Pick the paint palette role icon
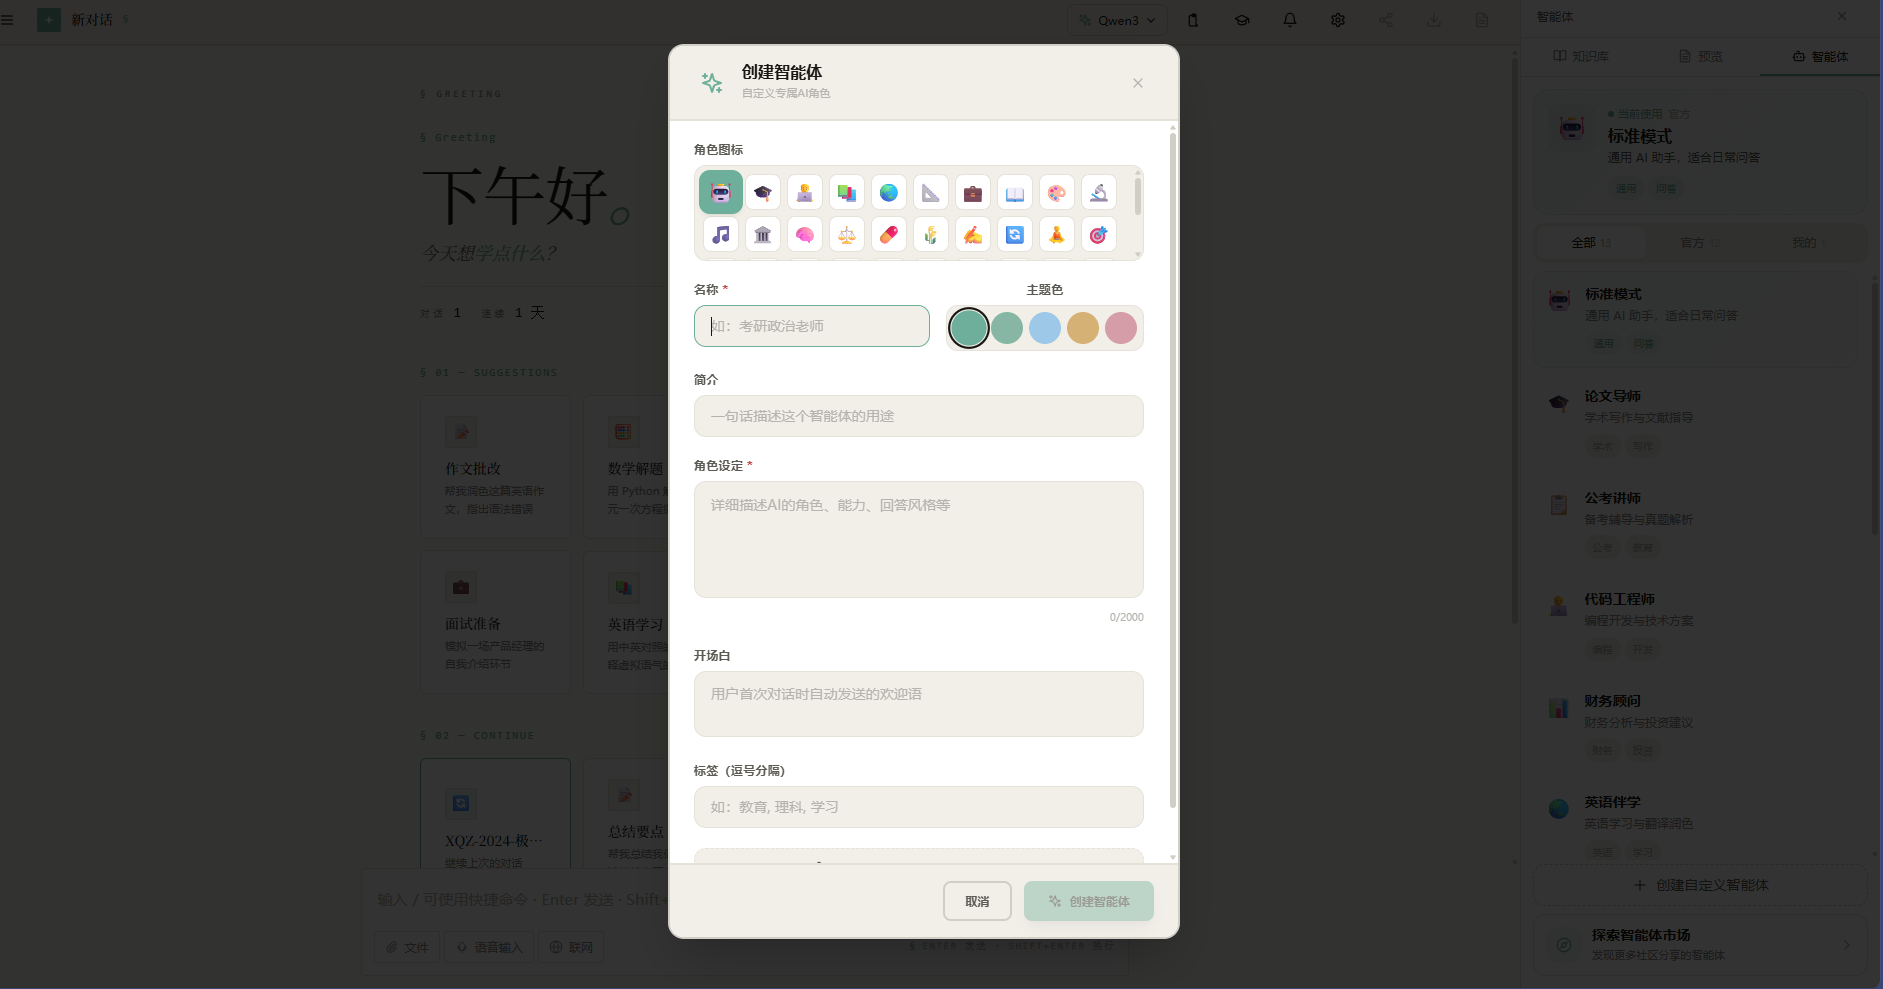Viewport: 1883px width, 989px height. [1057, 192]
